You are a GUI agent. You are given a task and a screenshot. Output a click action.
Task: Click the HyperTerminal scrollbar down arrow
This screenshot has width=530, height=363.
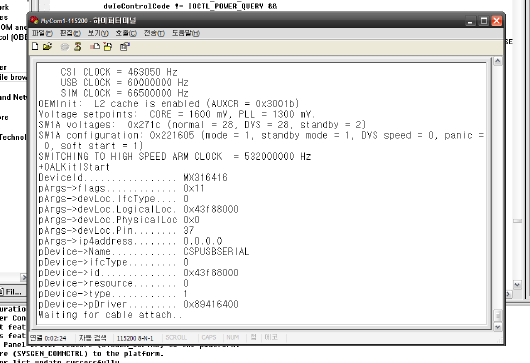[498, 327]
